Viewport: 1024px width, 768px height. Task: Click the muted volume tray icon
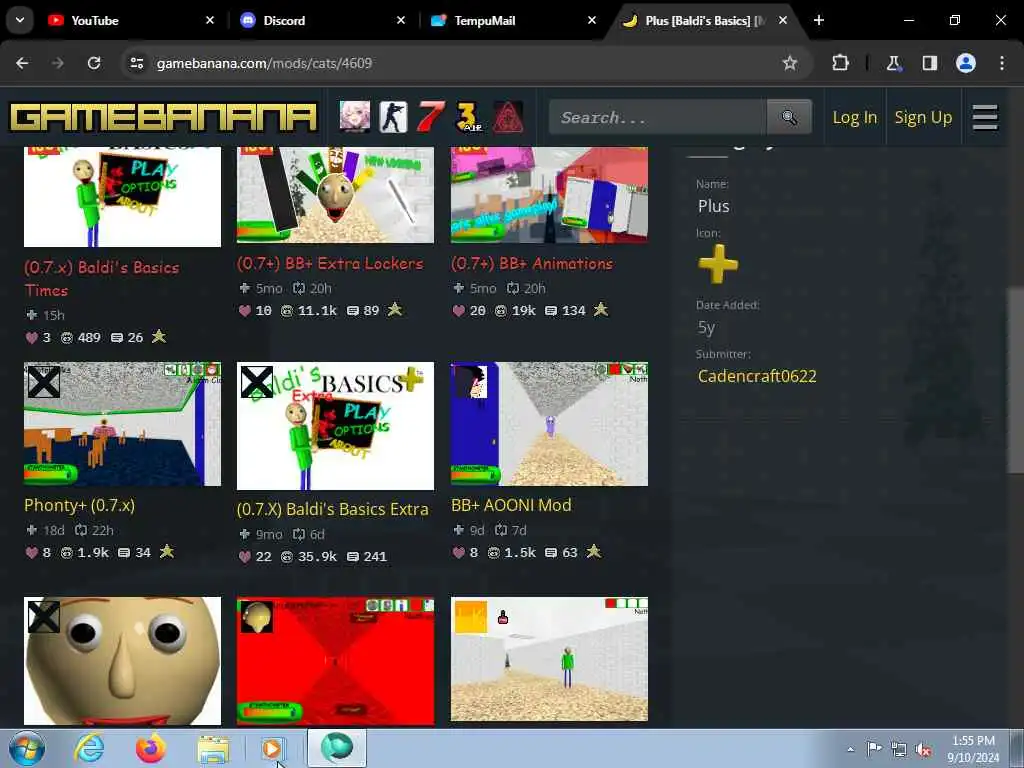(x=922, y=749)
